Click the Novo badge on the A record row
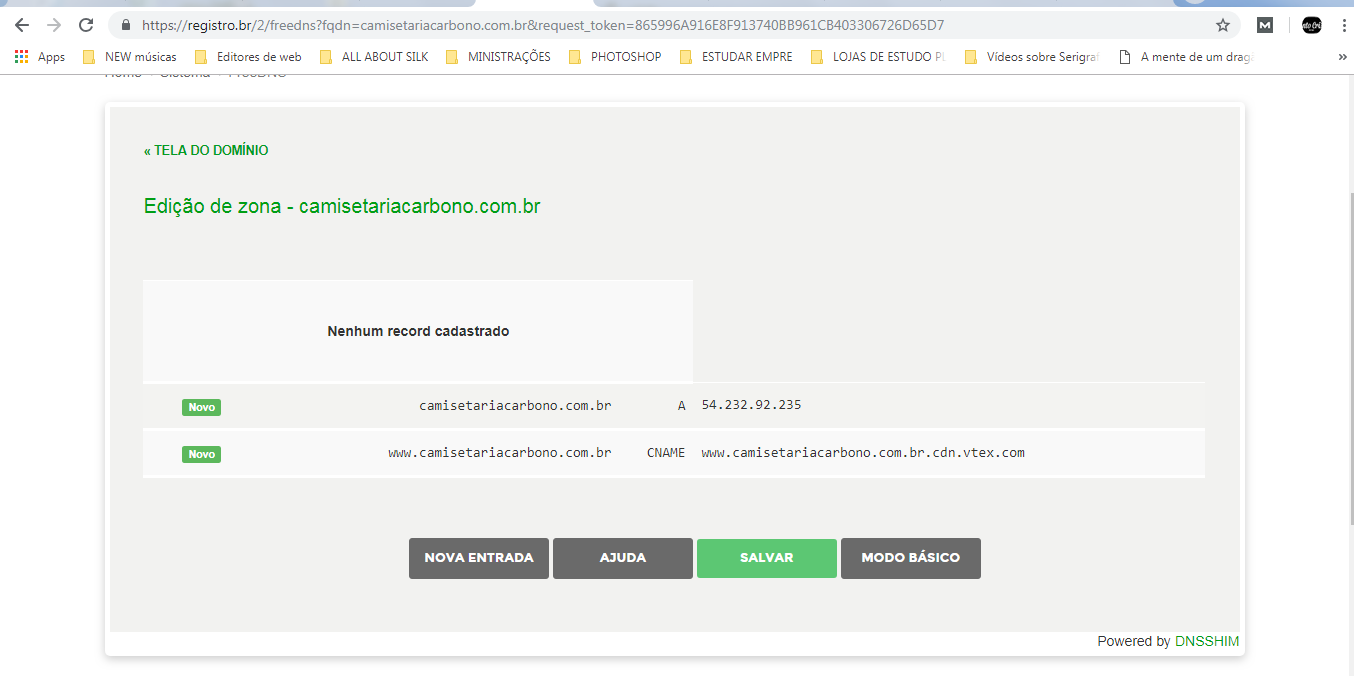The width and height of the screenshot is (1354, 676). coord(201,407)
